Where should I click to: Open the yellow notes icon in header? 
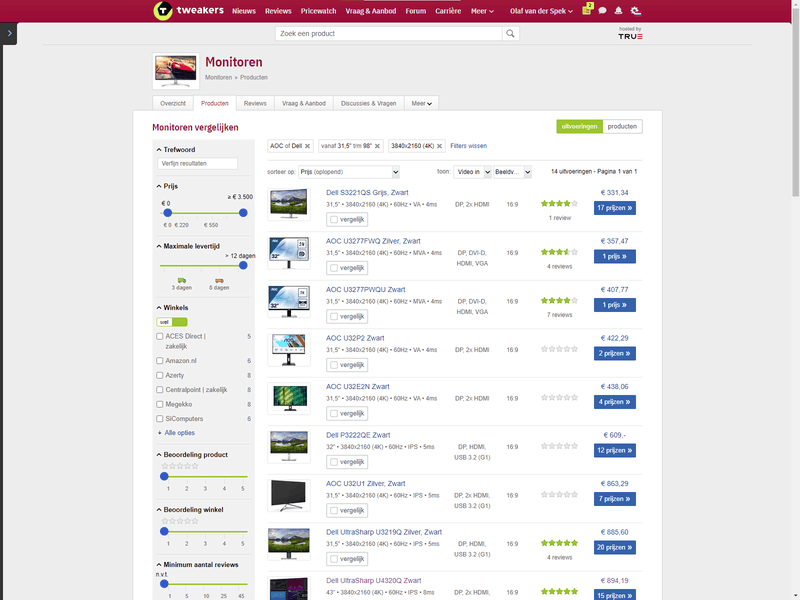point(587,10)
